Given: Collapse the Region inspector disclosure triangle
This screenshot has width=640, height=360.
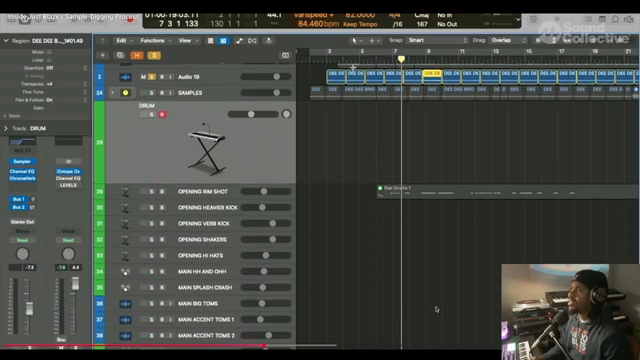Looking at the screenshot, I should [6, 41].
